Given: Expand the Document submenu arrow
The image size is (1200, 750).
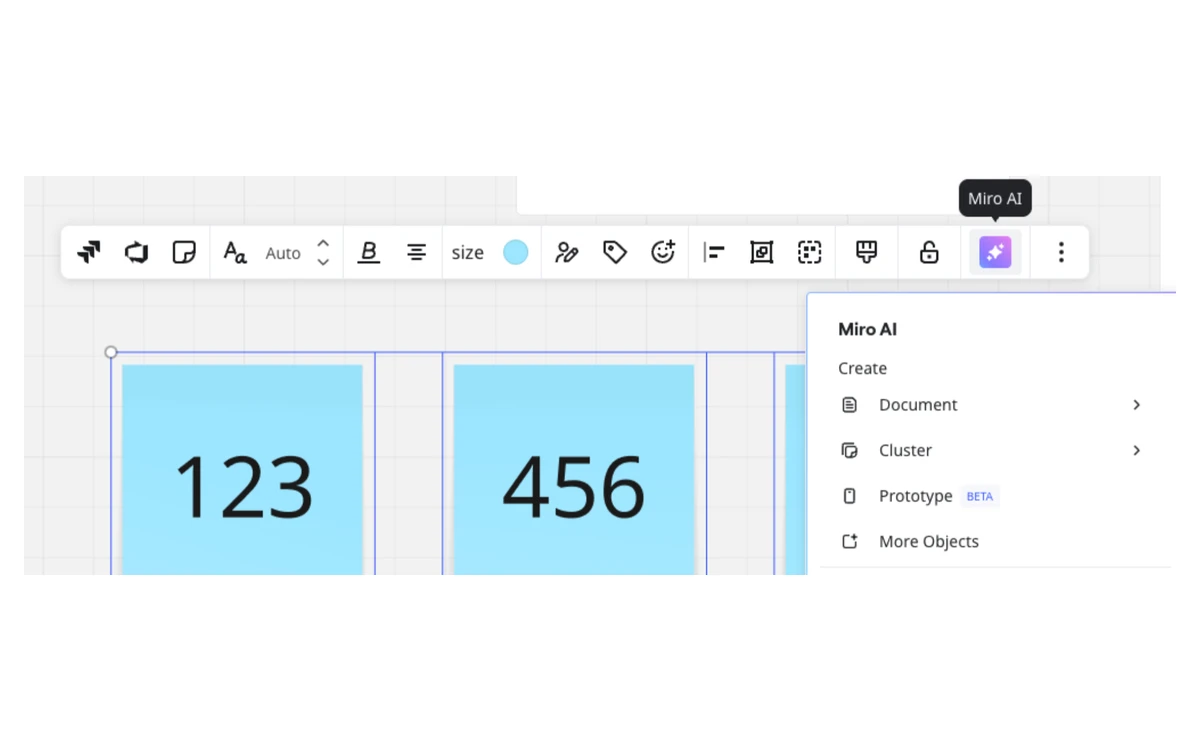Looking at the screenshot, I should pos(1136,405).
